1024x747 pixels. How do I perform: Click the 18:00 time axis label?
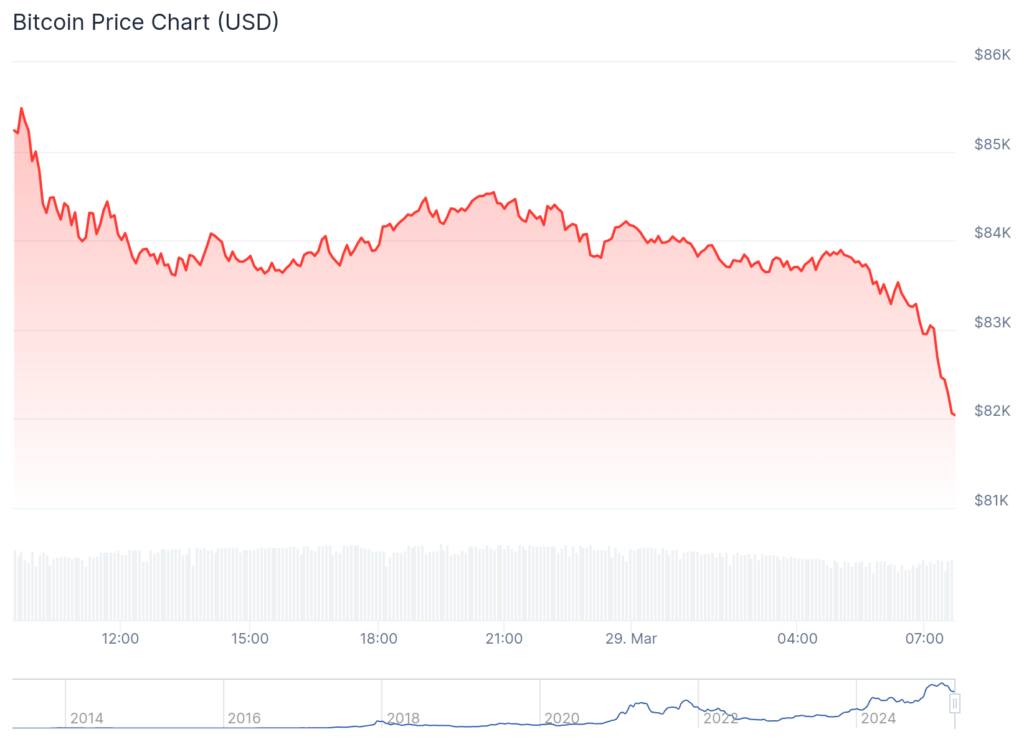point(378,638)
